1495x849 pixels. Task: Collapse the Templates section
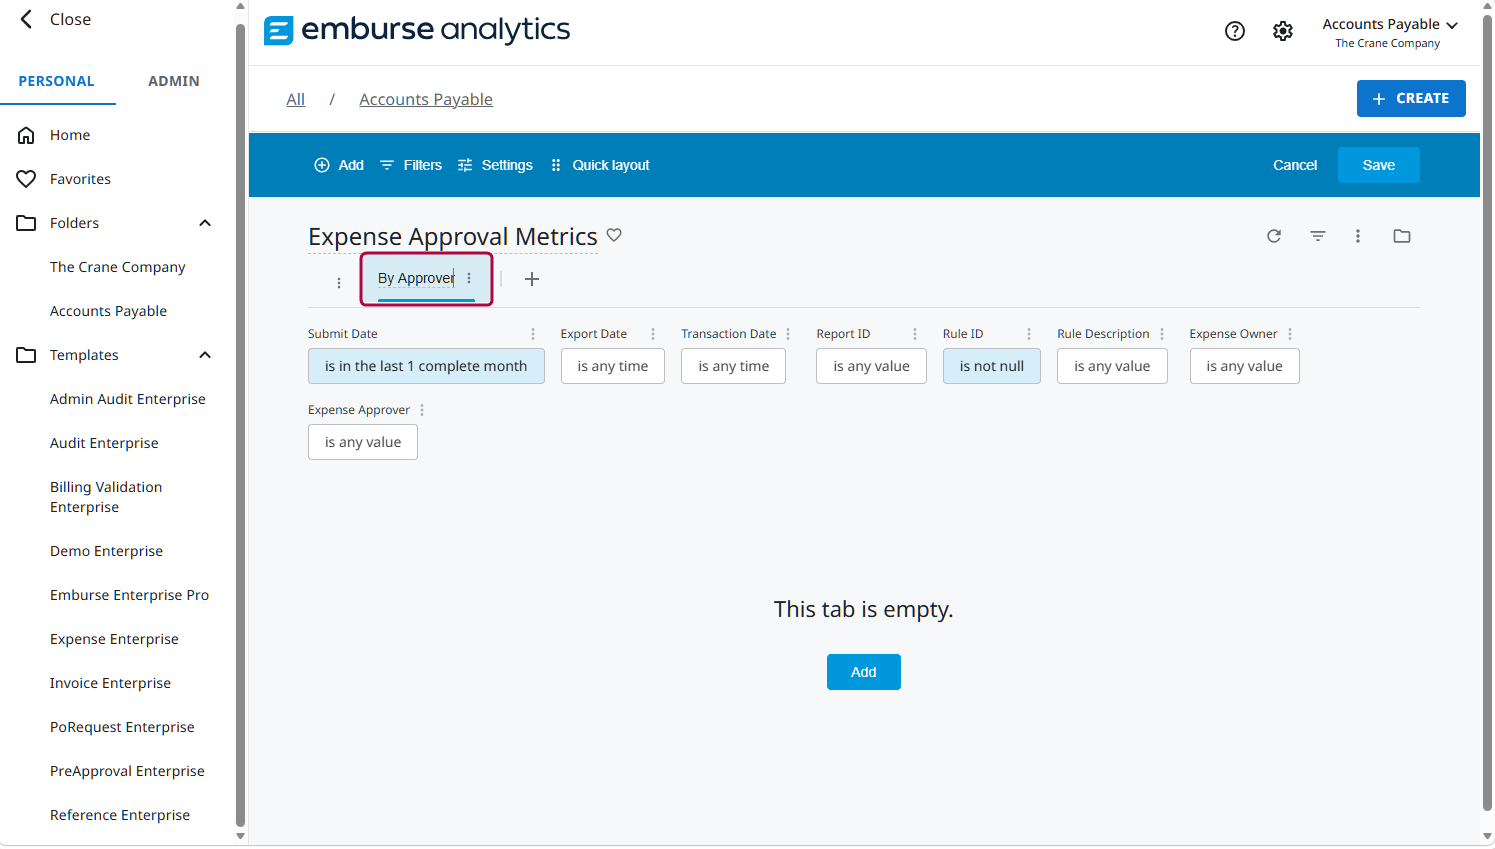pyautogui.click(x=205, y=355)
